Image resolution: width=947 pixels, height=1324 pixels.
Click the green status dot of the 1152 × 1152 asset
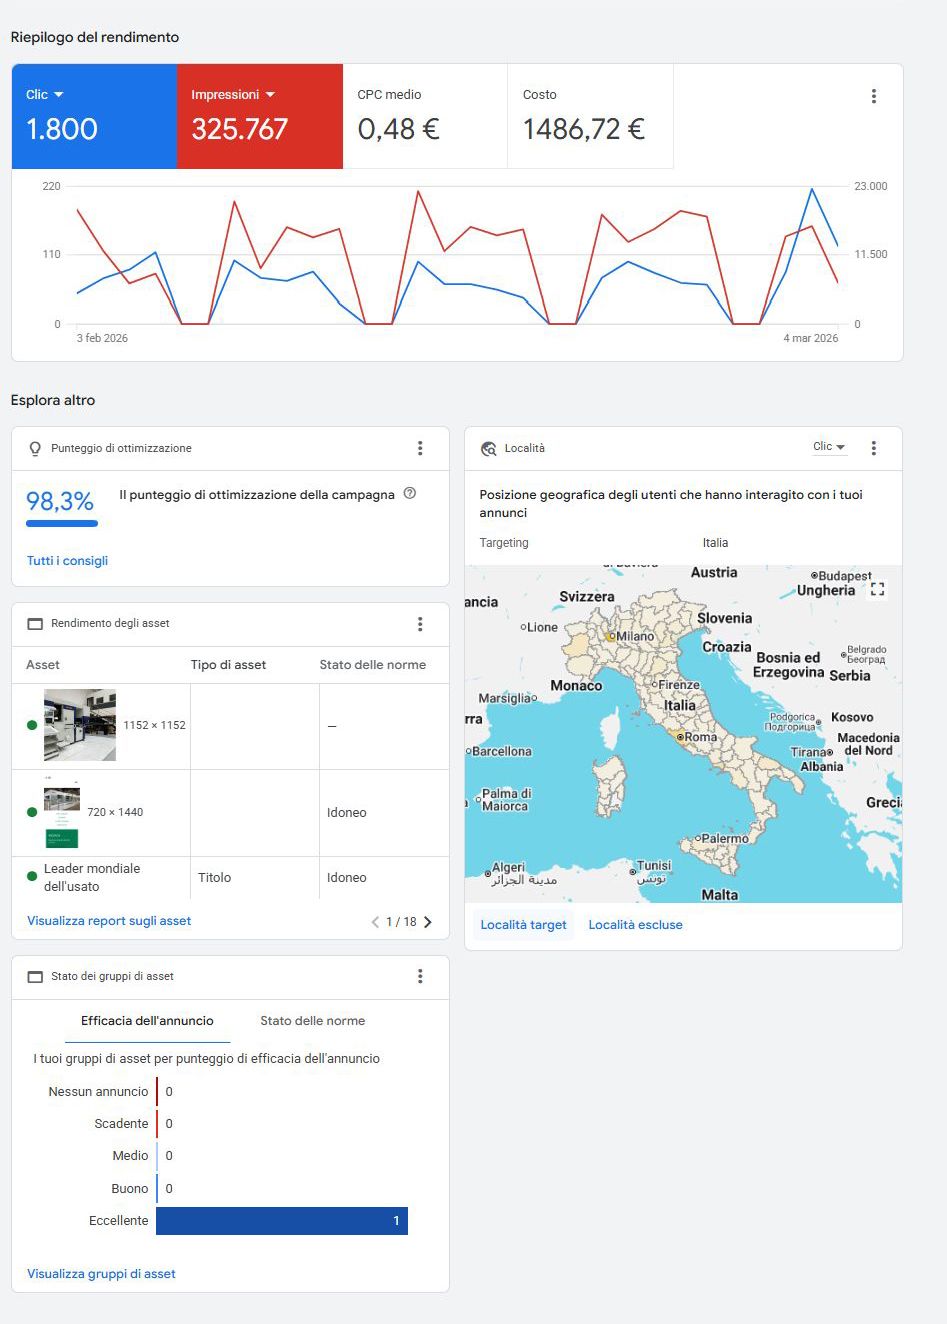32,725
